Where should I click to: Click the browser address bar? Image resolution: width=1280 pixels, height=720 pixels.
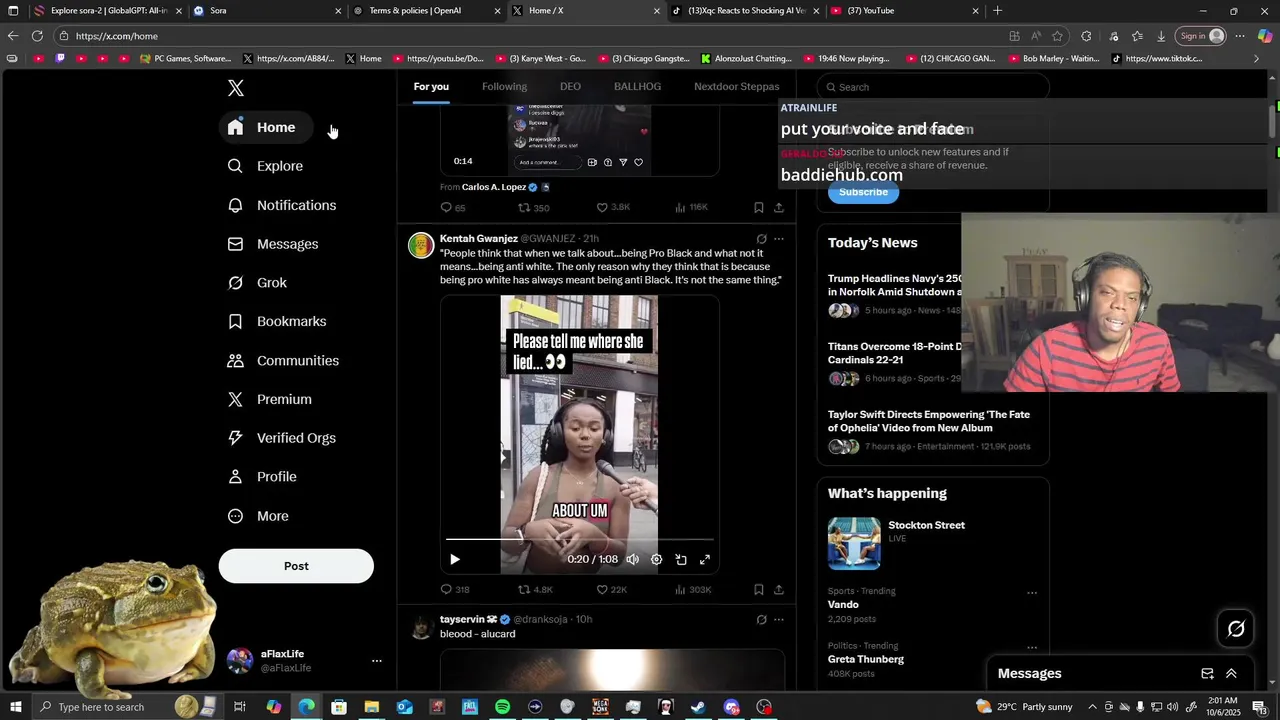click(530, 36)
